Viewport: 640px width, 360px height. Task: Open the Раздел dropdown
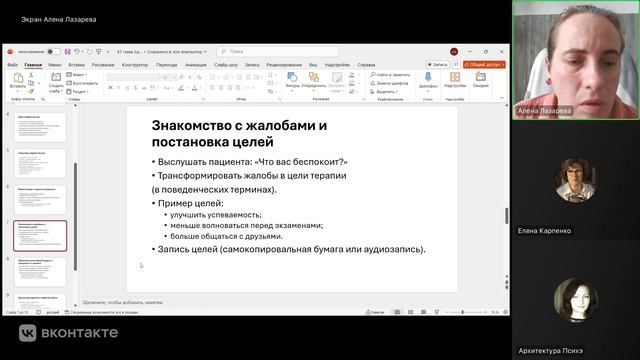coord(78,91)
